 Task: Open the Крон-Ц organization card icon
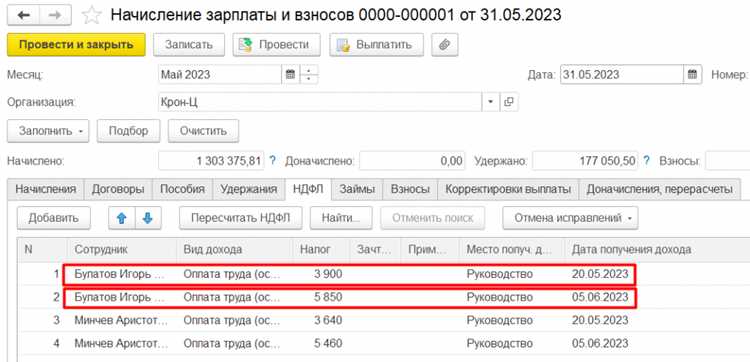pyautogui.click(x=509, y=102)
